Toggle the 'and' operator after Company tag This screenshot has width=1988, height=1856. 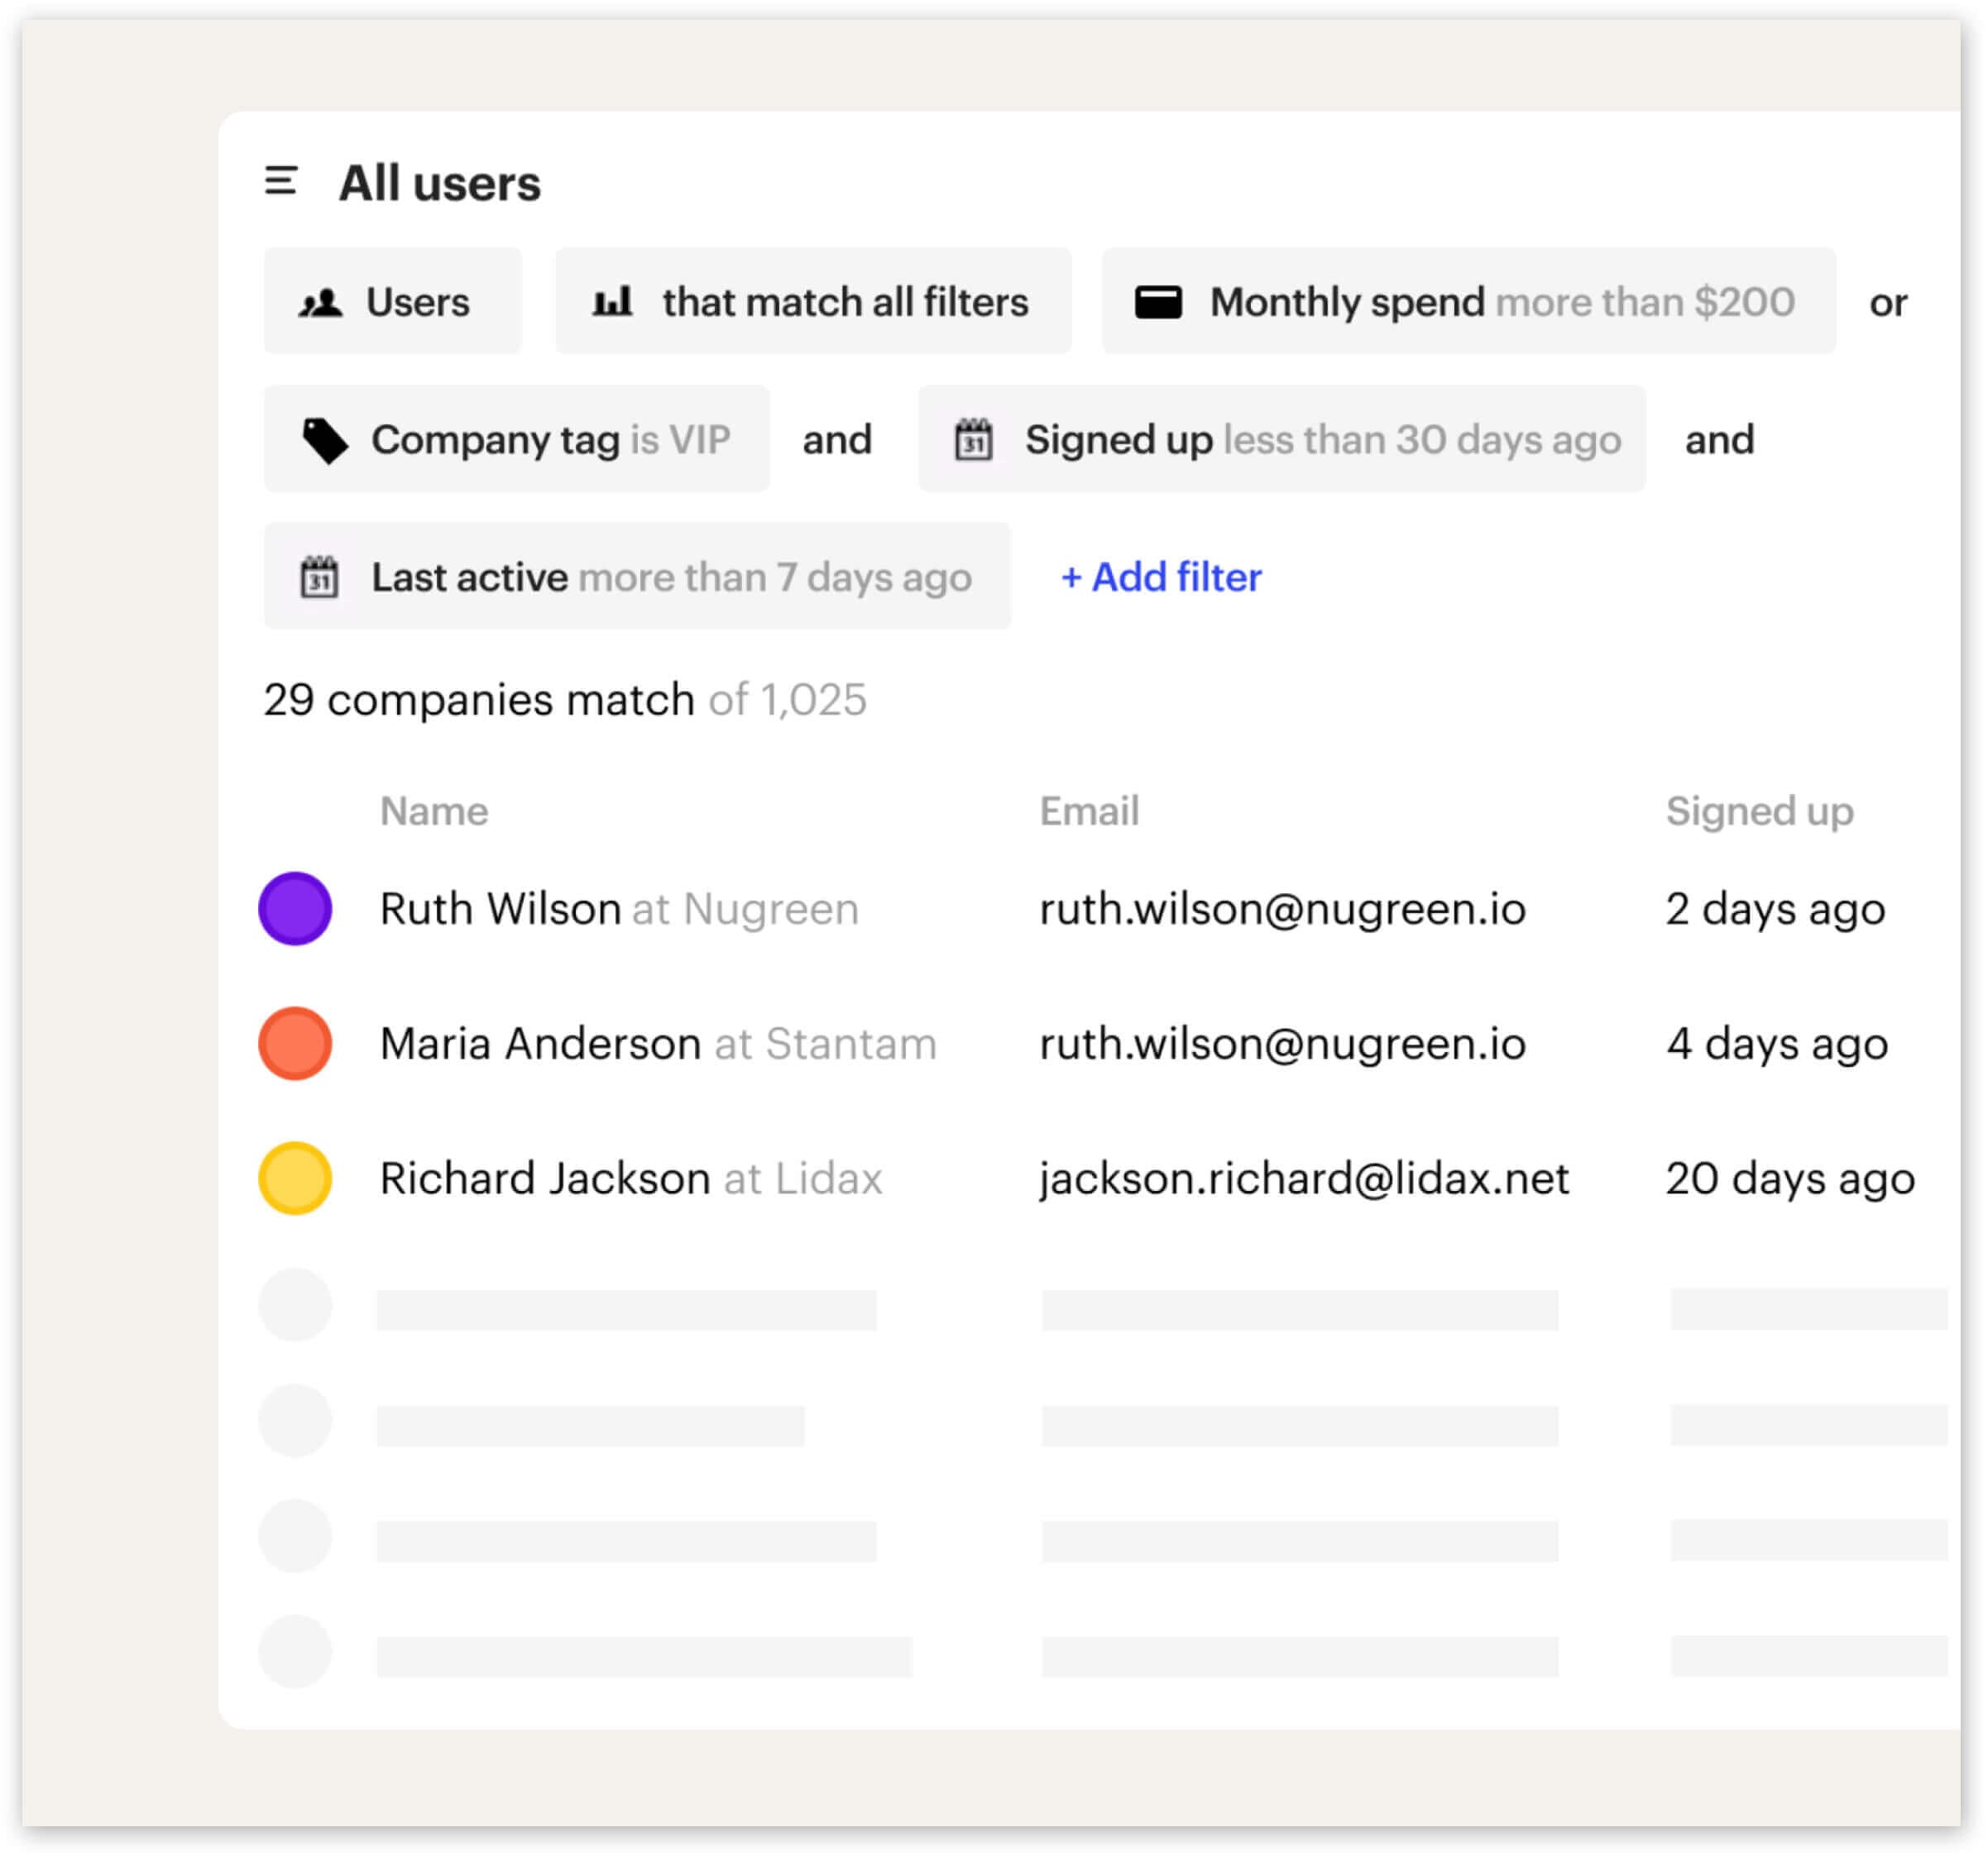pyautogui.click(x=837, y=439)
